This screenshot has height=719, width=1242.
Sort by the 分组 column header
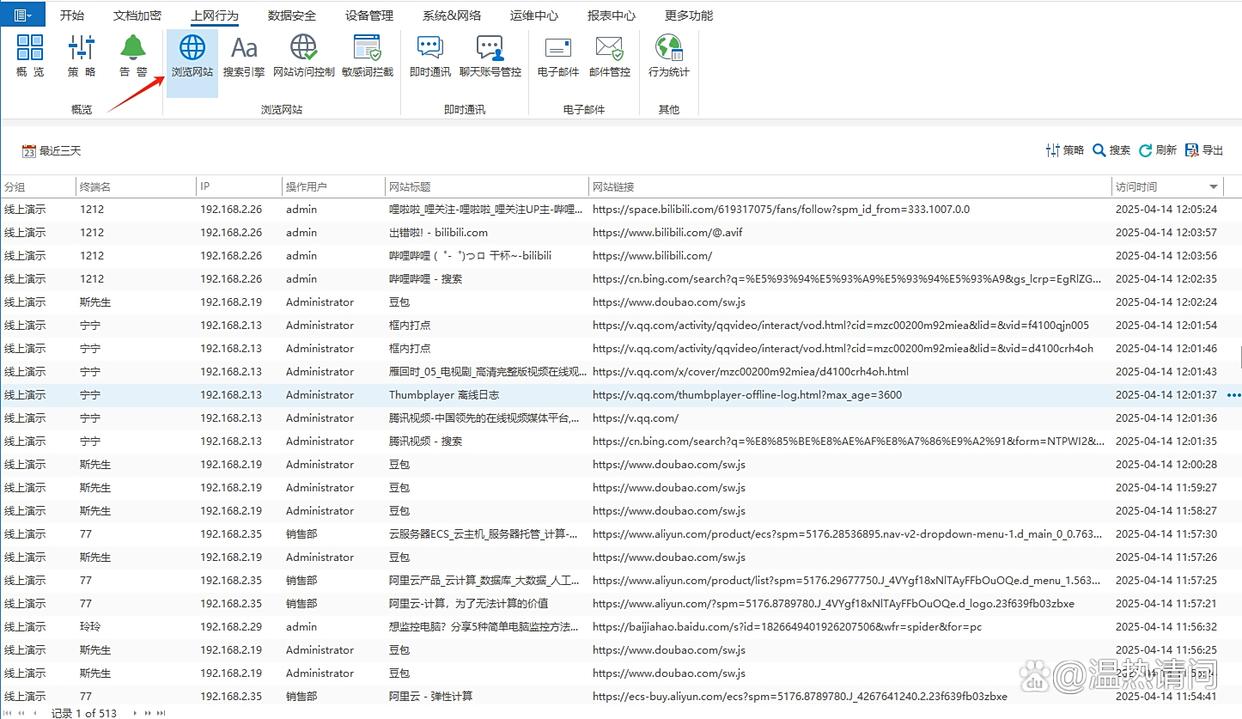click(x=38, y=187)
